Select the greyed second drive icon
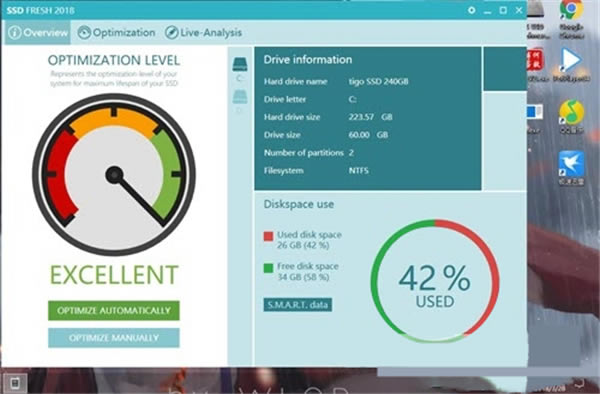The image size is (600, 394). tap(240, 96)
